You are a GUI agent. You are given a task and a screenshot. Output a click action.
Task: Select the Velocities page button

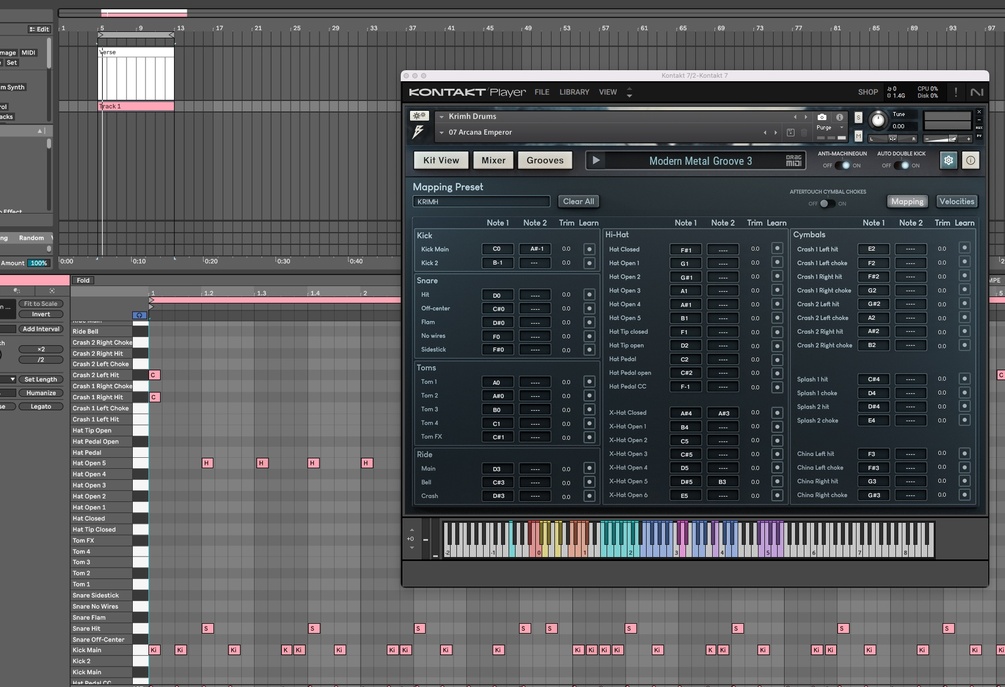click(956, 201)
